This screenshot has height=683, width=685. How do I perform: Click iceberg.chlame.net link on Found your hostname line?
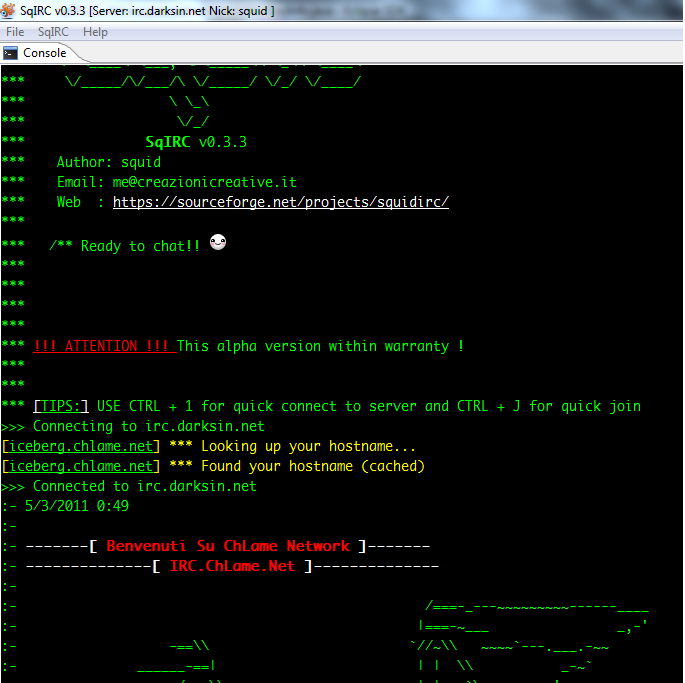click(x=81, y=466)
